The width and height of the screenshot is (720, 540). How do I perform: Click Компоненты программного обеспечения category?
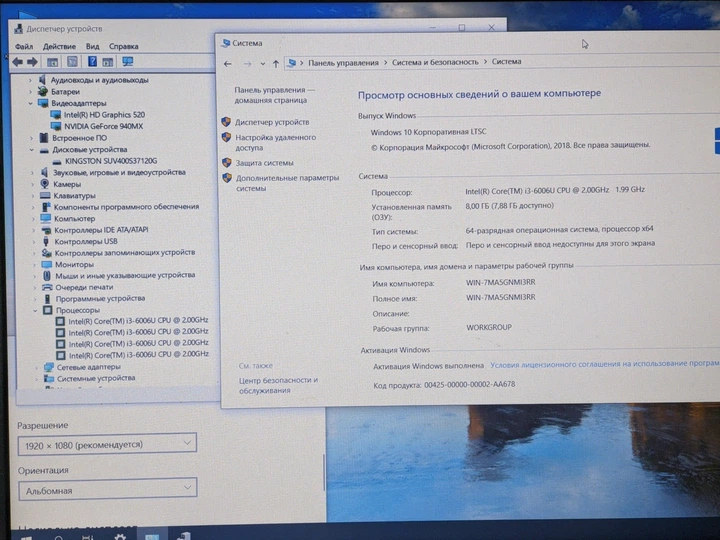click(x=126, y=207)
